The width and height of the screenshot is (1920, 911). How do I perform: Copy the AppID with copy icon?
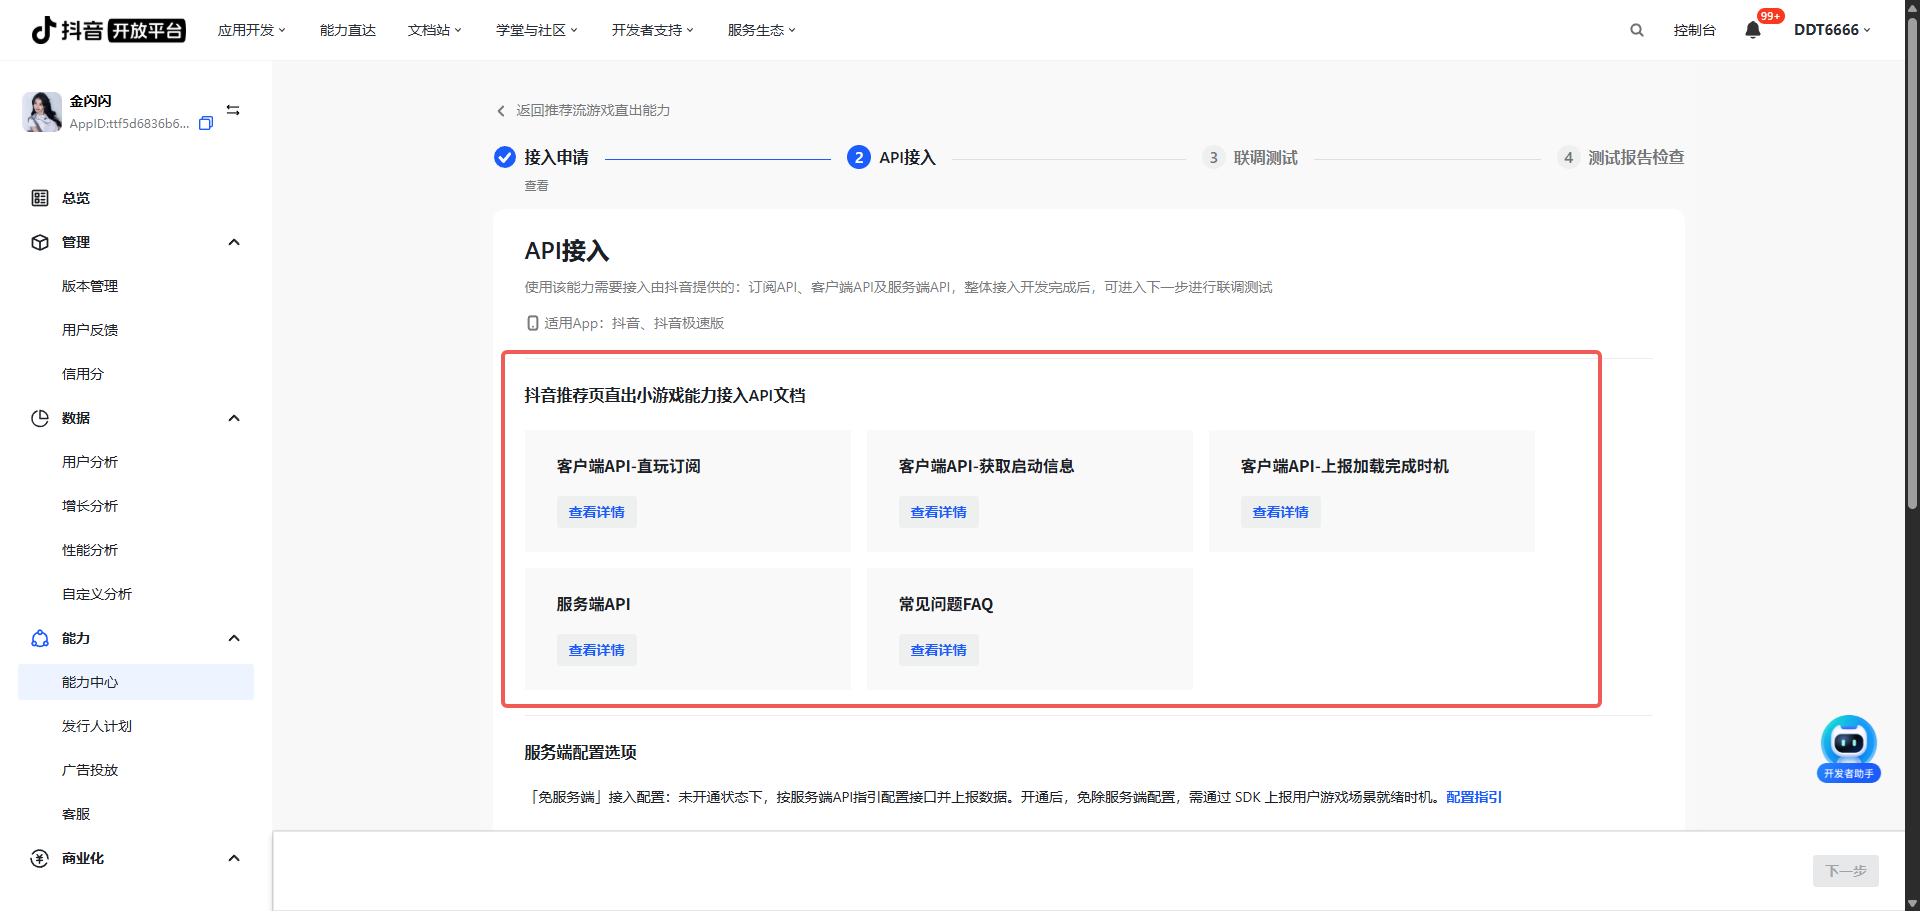tap(206, 124)
